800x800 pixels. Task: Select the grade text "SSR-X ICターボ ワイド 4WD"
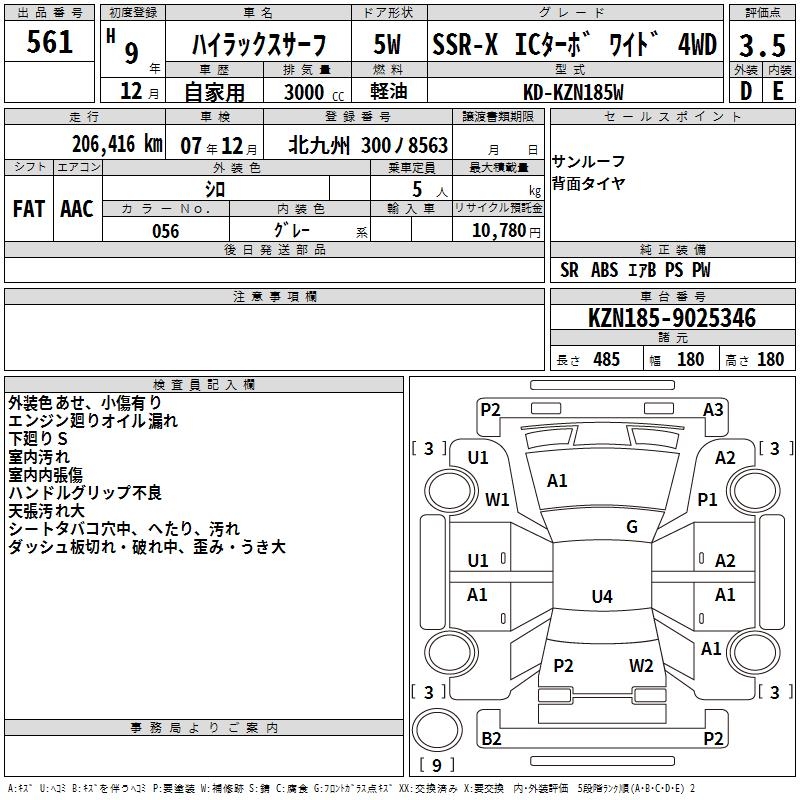click(575, 44)
